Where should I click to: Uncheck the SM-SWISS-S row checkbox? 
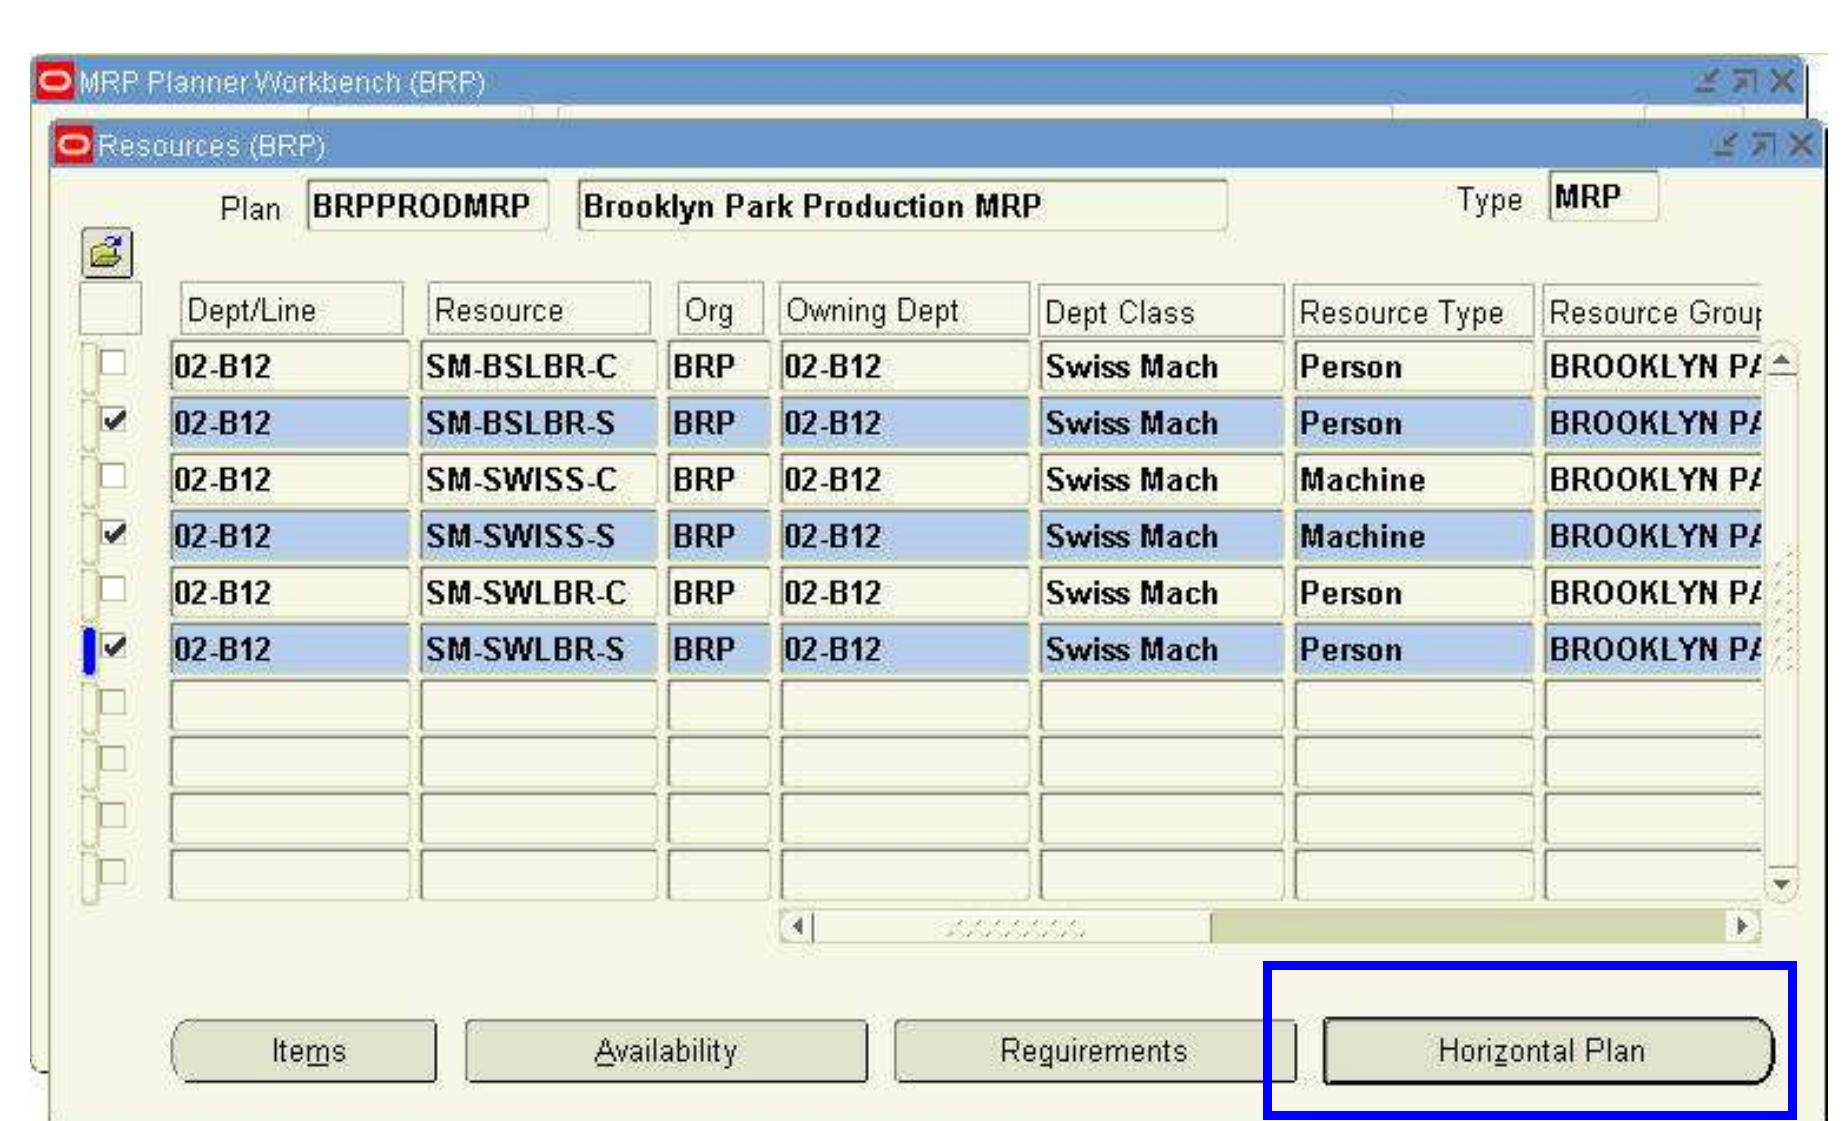[x=114, y=533]
